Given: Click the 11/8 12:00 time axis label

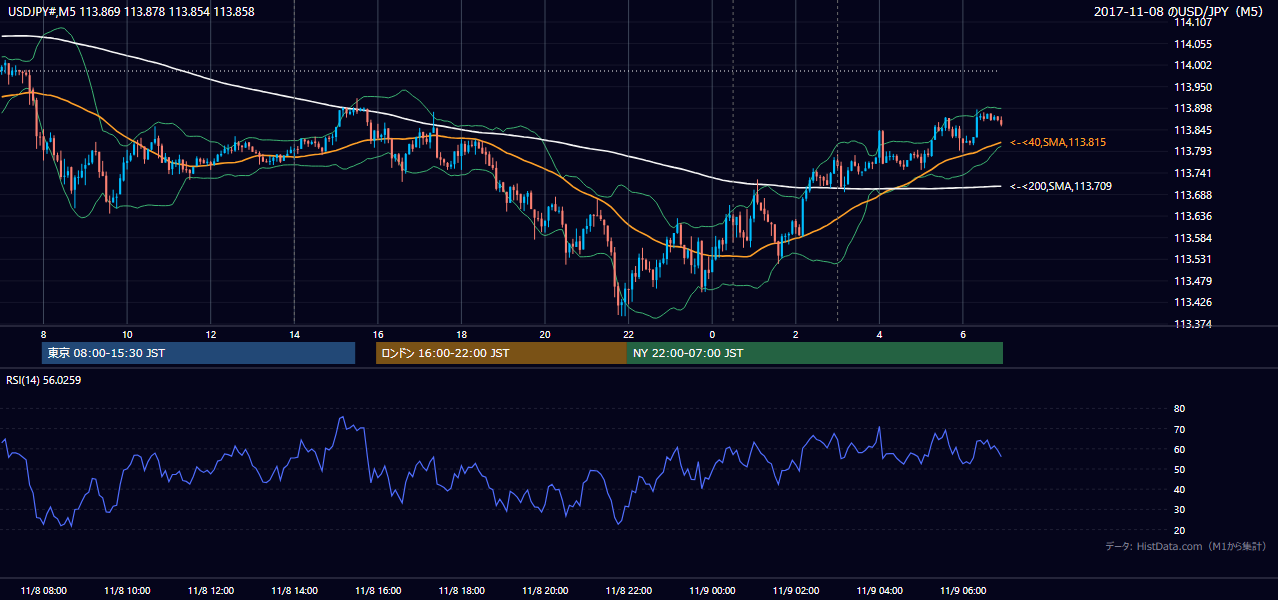Looking at the screenshot, I should [x=211, y=591].
